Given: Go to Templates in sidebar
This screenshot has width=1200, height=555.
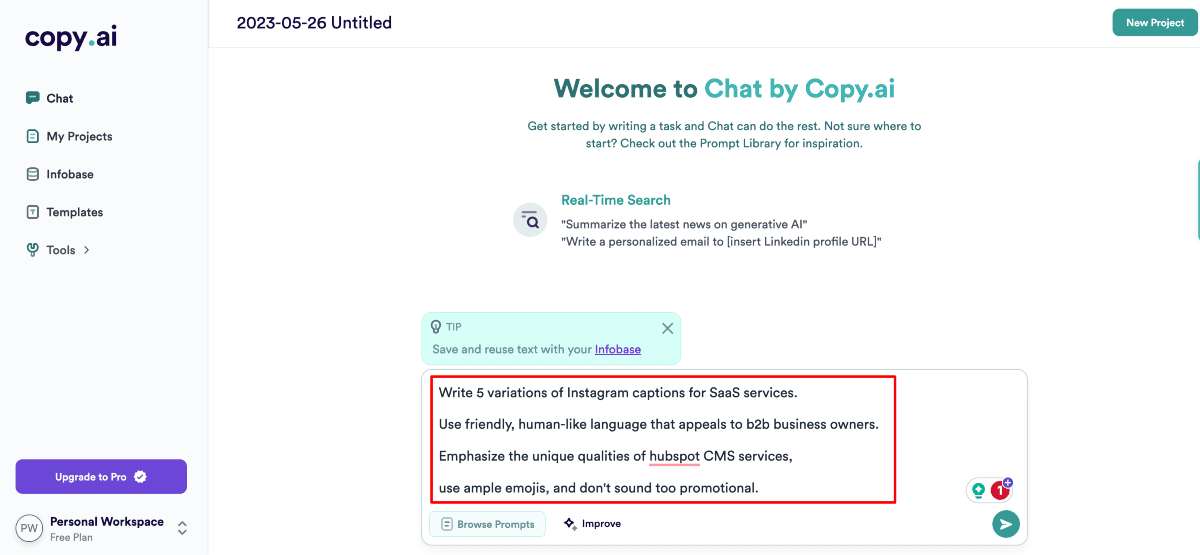Looking at the screenshot, I should 75,212.
